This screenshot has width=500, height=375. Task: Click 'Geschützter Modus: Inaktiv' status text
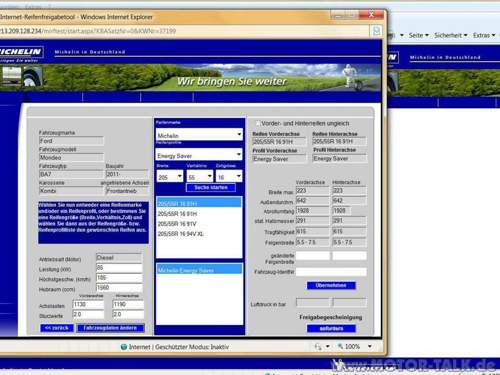192,347
